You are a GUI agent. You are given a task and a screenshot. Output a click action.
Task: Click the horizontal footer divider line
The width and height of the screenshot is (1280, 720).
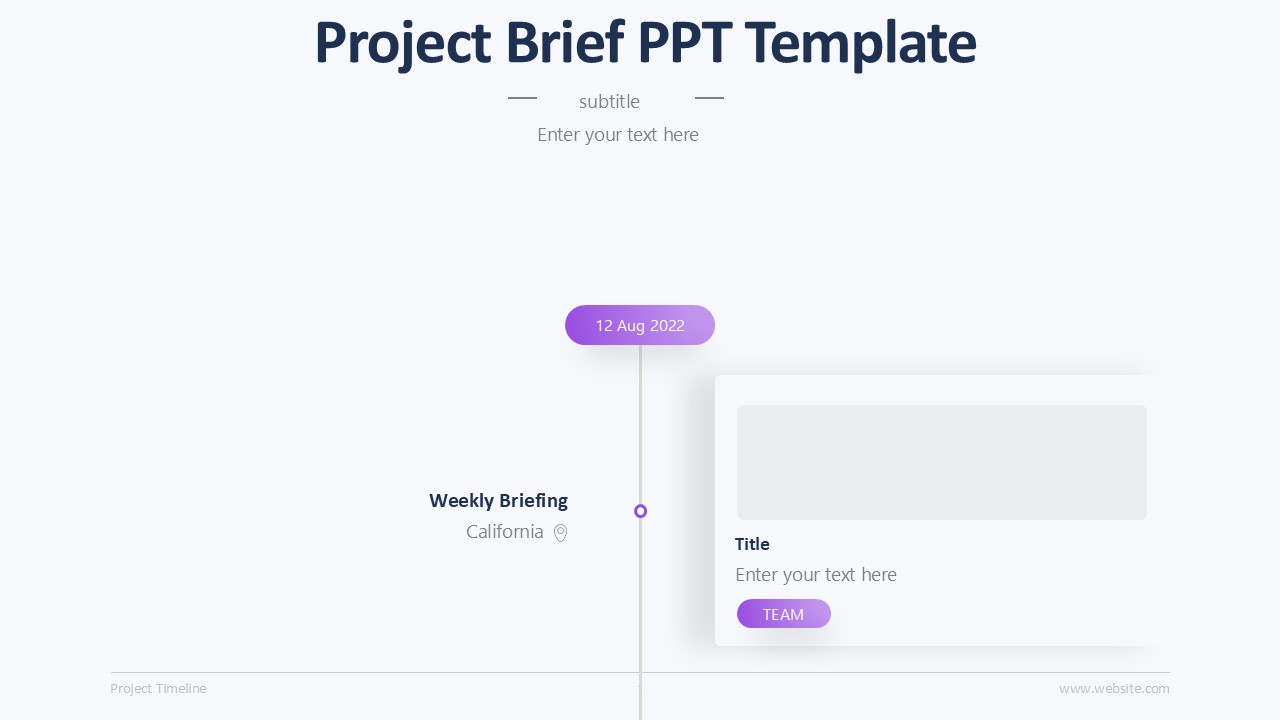400,672
